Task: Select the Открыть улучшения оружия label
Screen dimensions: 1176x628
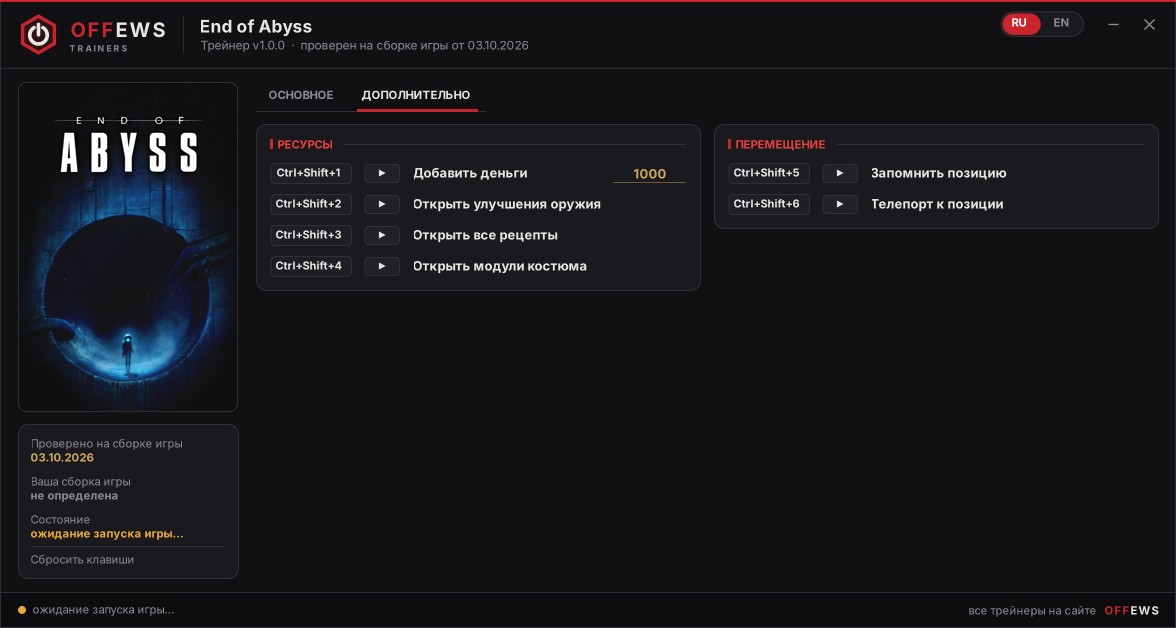Action: (507, 204)
